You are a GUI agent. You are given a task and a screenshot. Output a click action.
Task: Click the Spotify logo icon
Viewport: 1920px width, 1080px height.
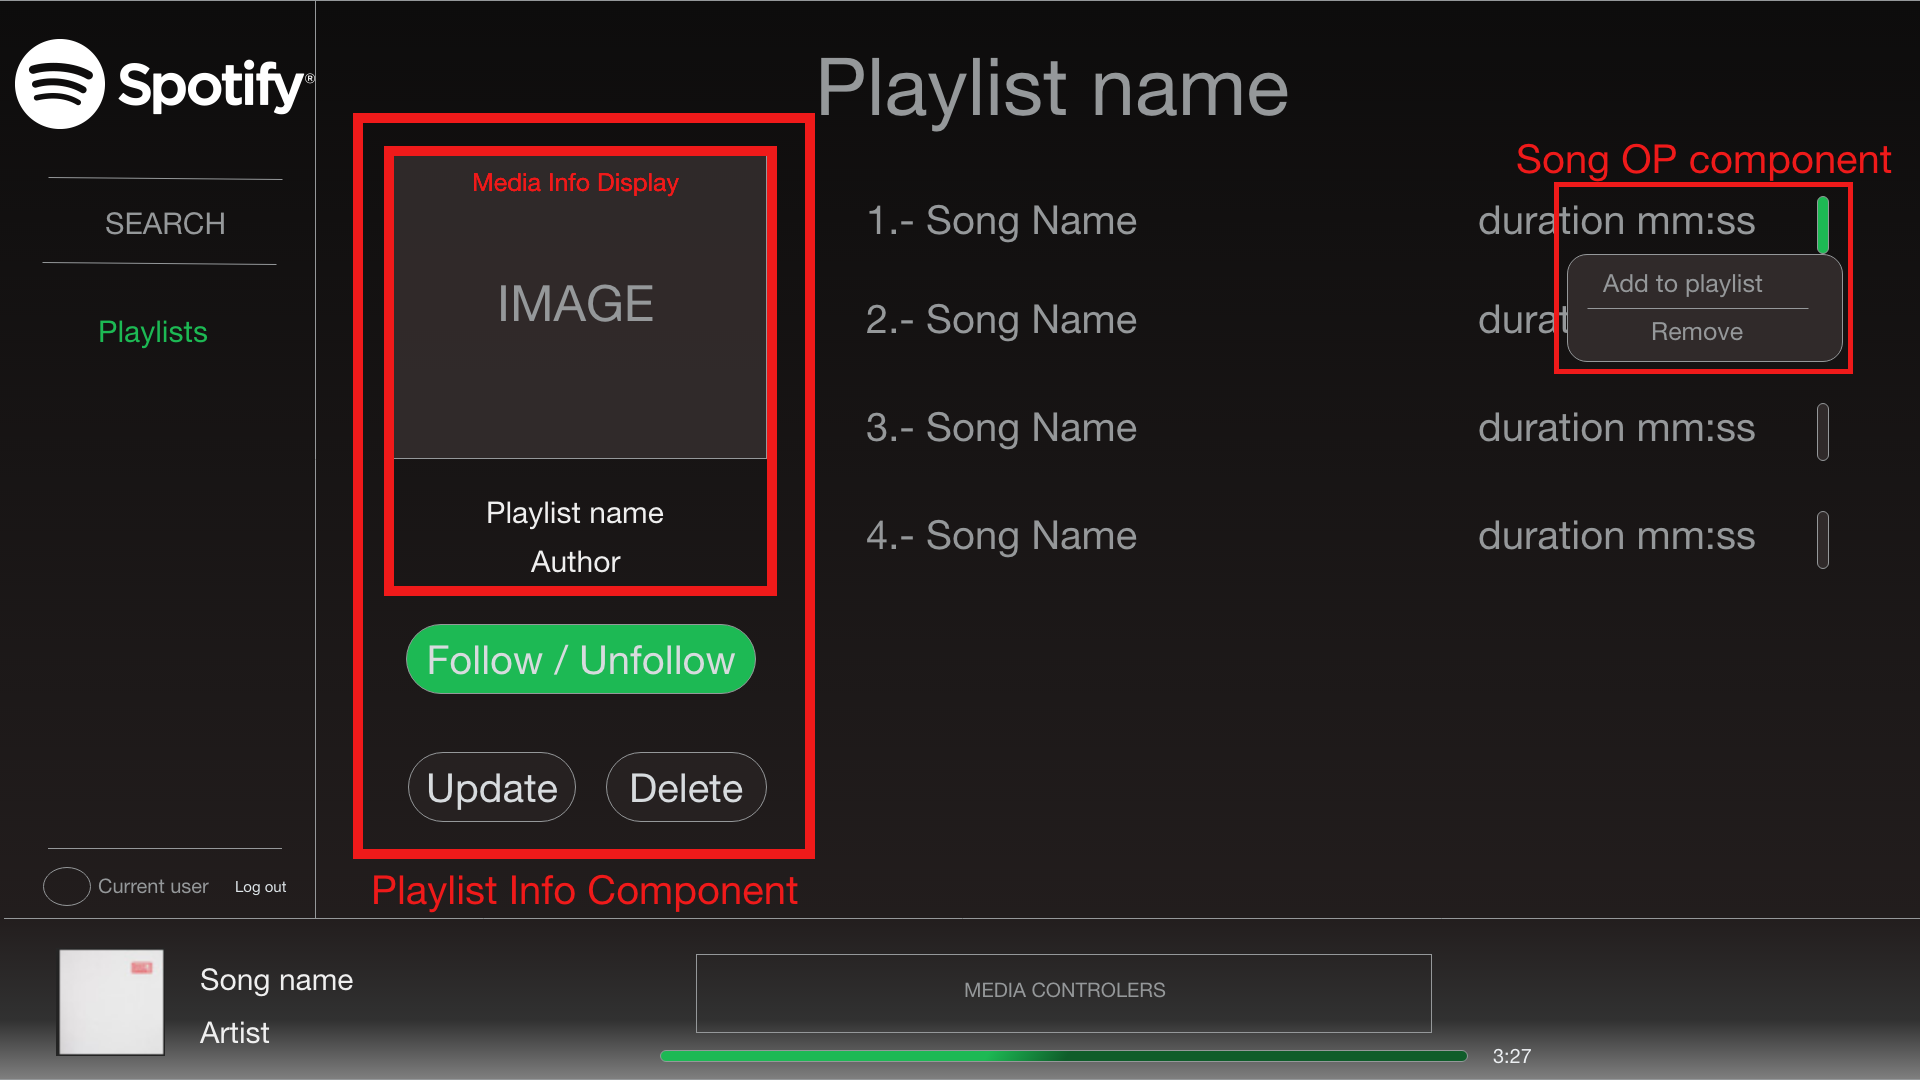point(60,84)
